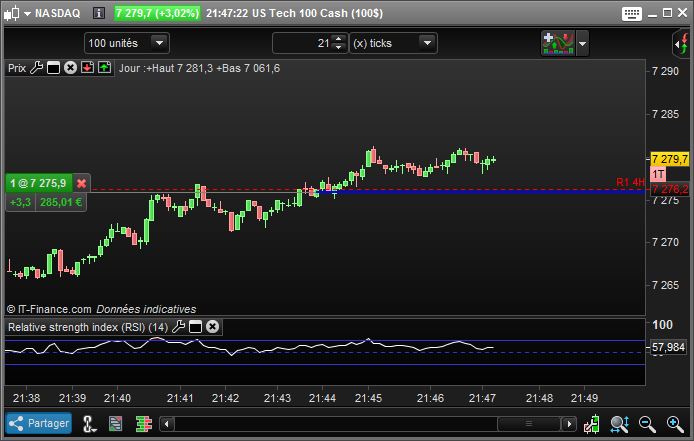Decrease the tick count with down arrow
The width and height of the screenshot is (694, 441).
[339, 47]
